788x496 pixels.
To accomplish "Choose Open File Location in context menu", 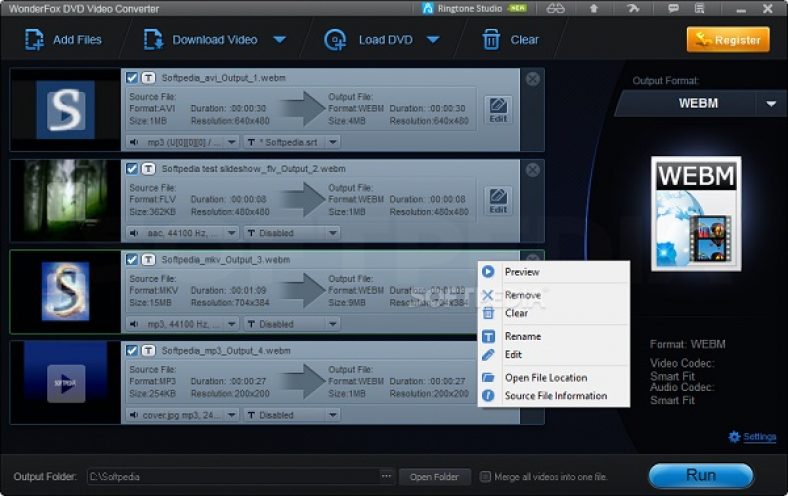I will 545,378.
